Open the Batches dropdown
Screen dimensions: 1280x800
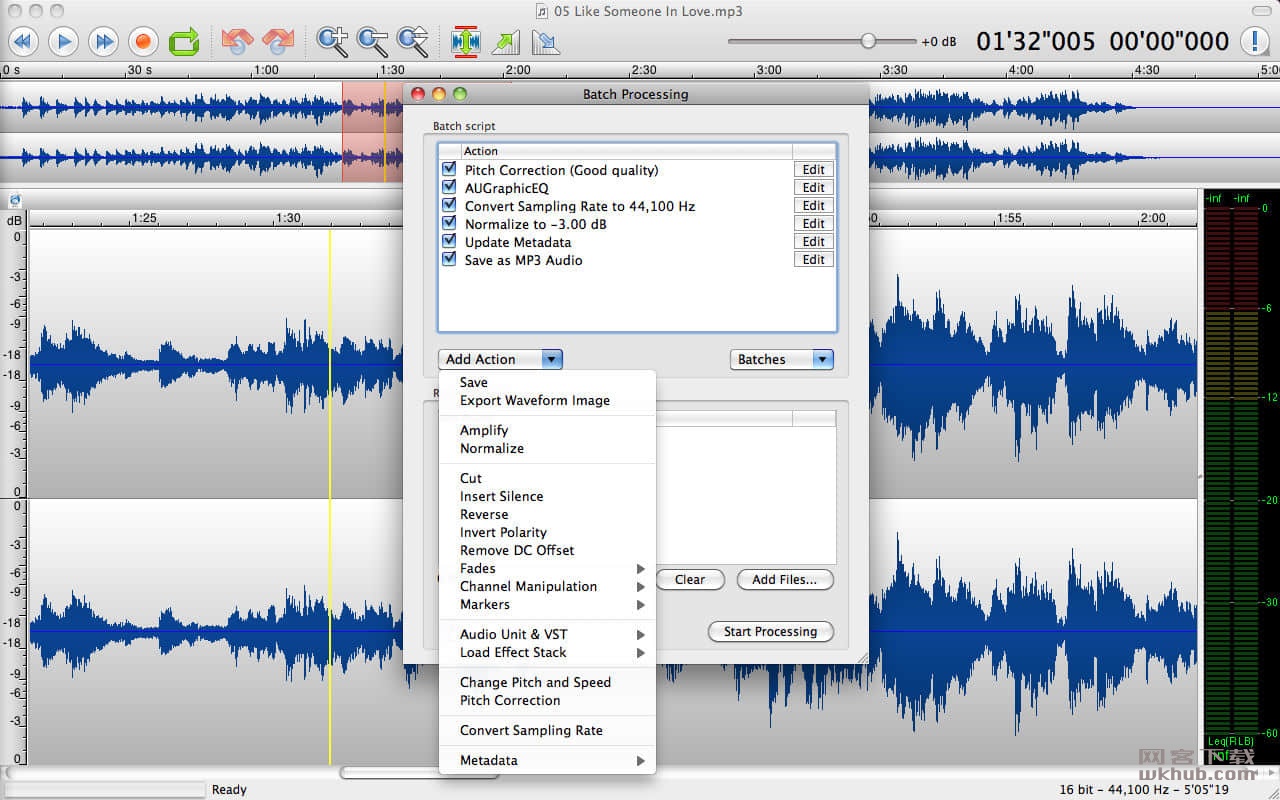click(782, 359)
